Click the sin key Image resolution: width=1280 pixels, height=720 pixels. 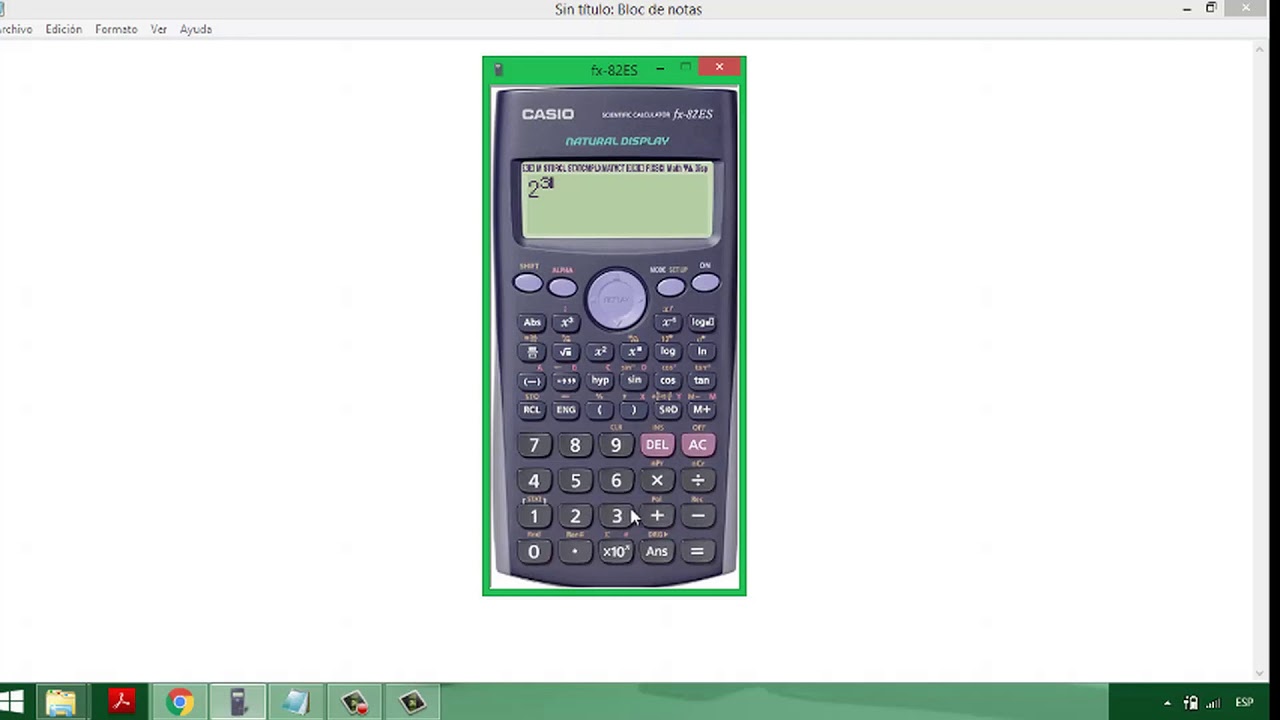(634, 381)
